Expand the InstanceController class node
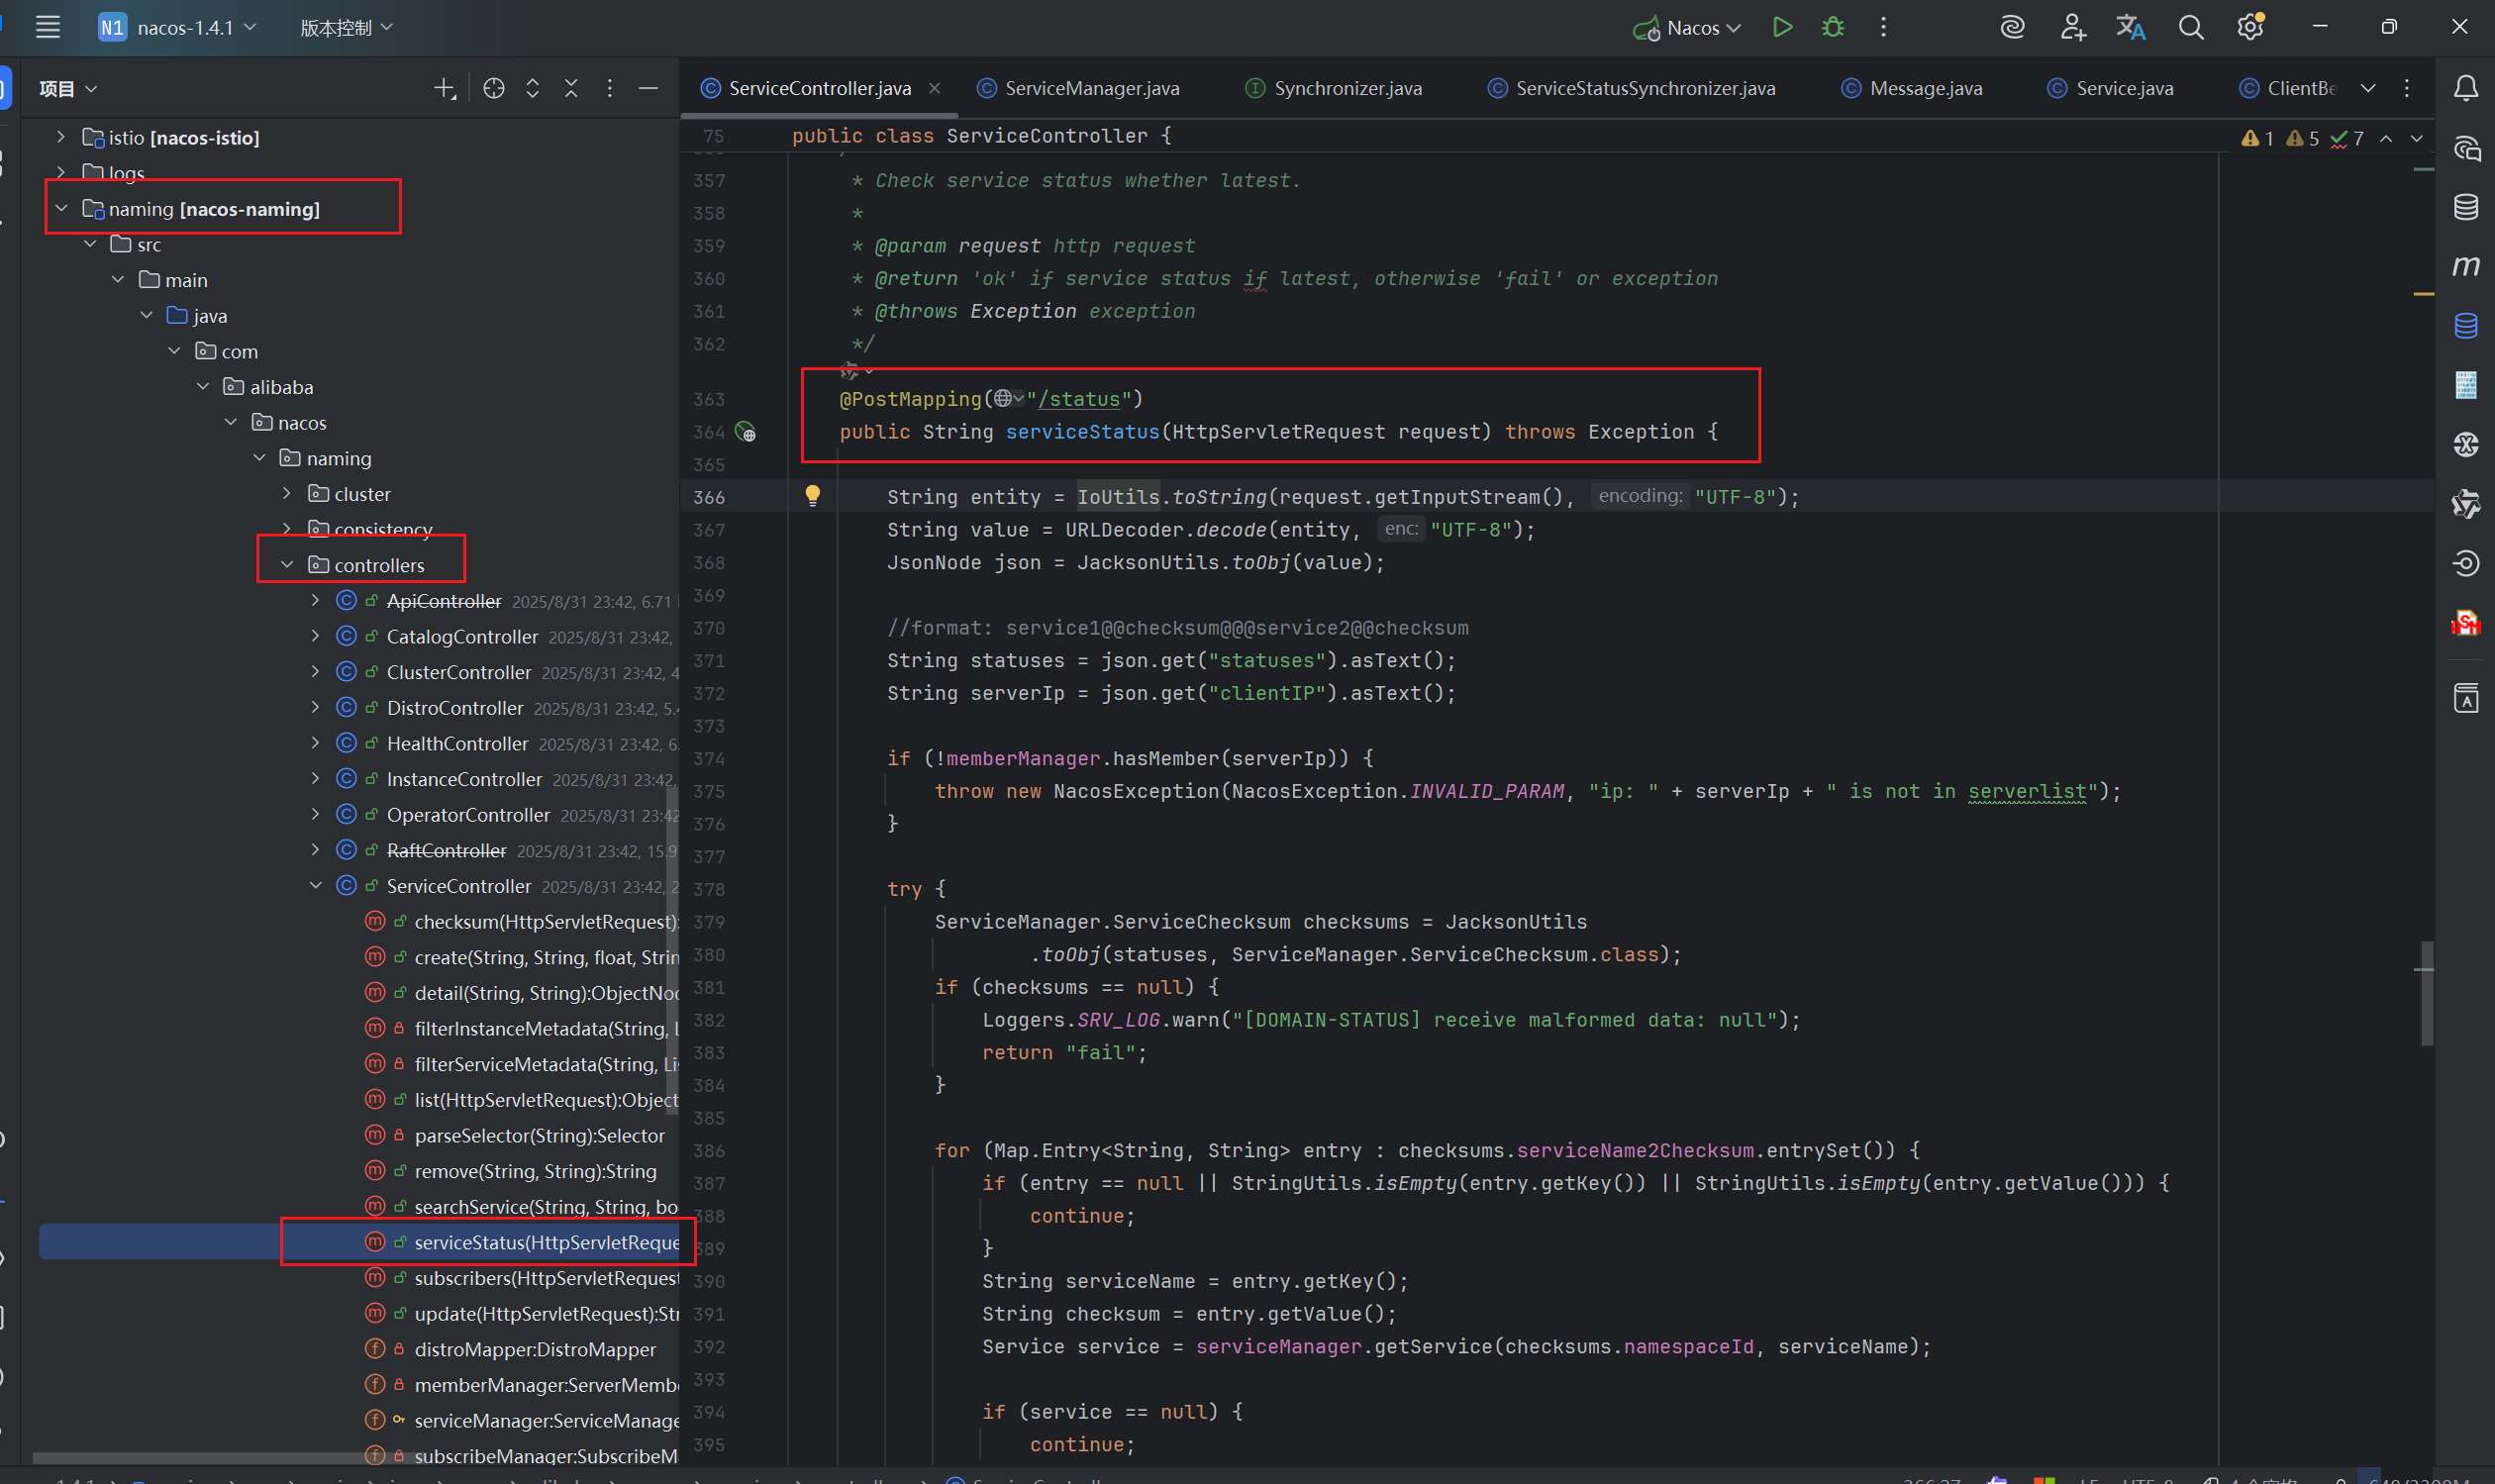Screen dimensions: 2495x1484 315,779
